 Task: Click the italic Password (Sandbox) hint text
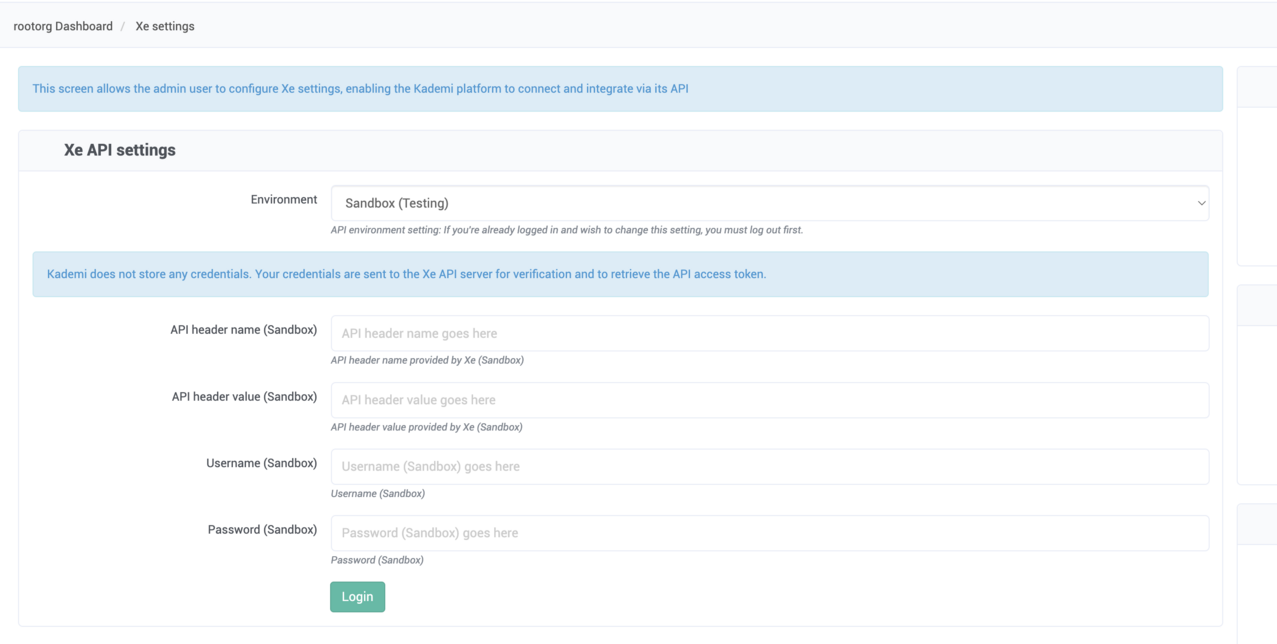click(377, 560)
